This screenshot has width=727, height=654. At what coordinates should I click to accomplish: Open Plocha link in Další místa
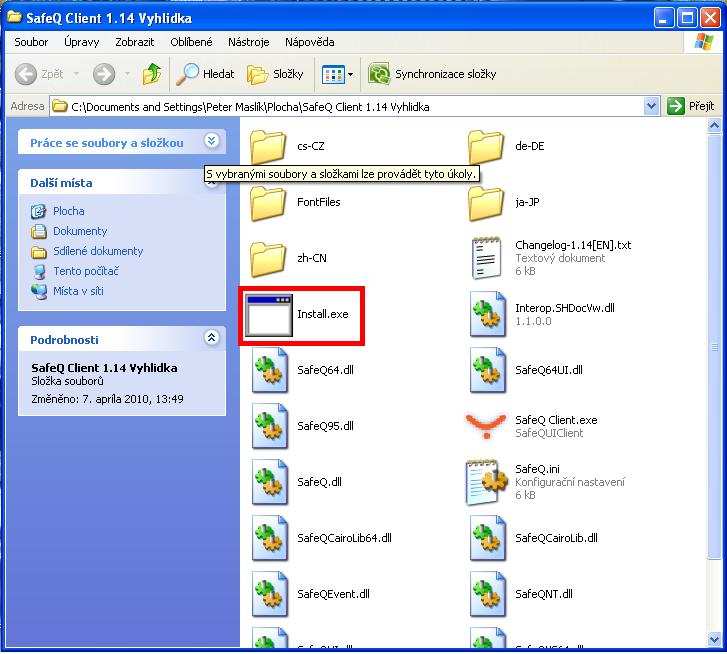point(69,211)
